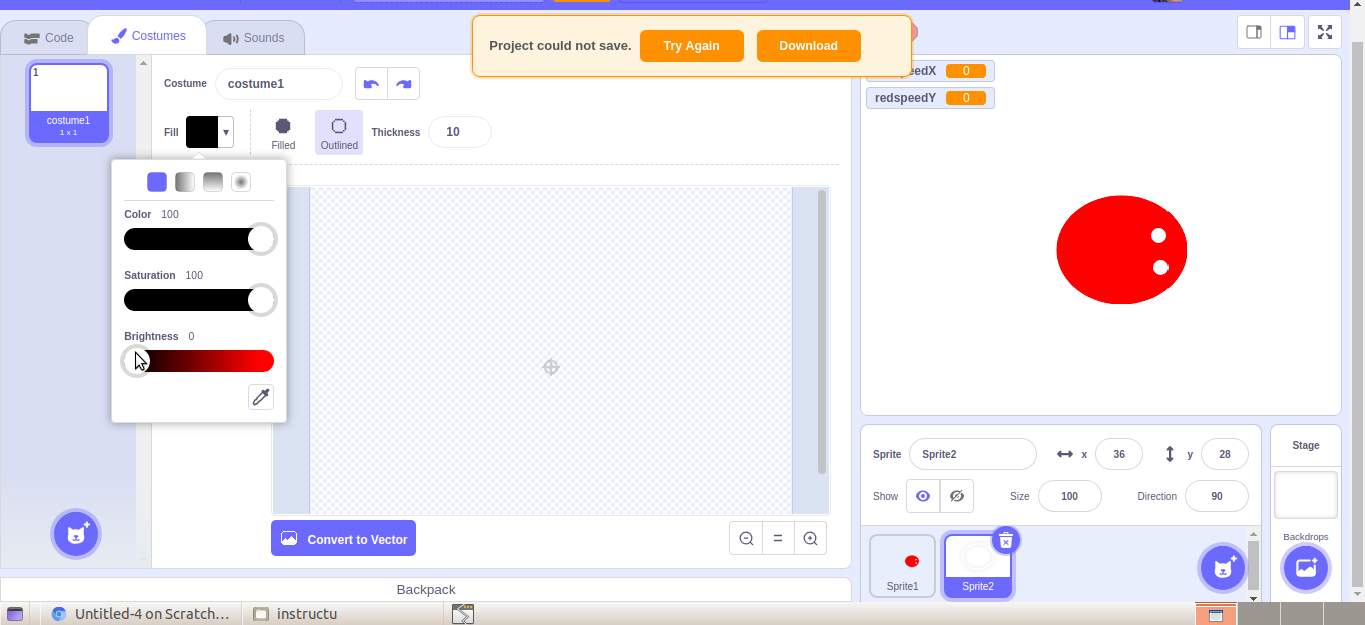This screenshot has height=625, width=1365.
Task: Open the Sounds tab
Action: point(254,37)
